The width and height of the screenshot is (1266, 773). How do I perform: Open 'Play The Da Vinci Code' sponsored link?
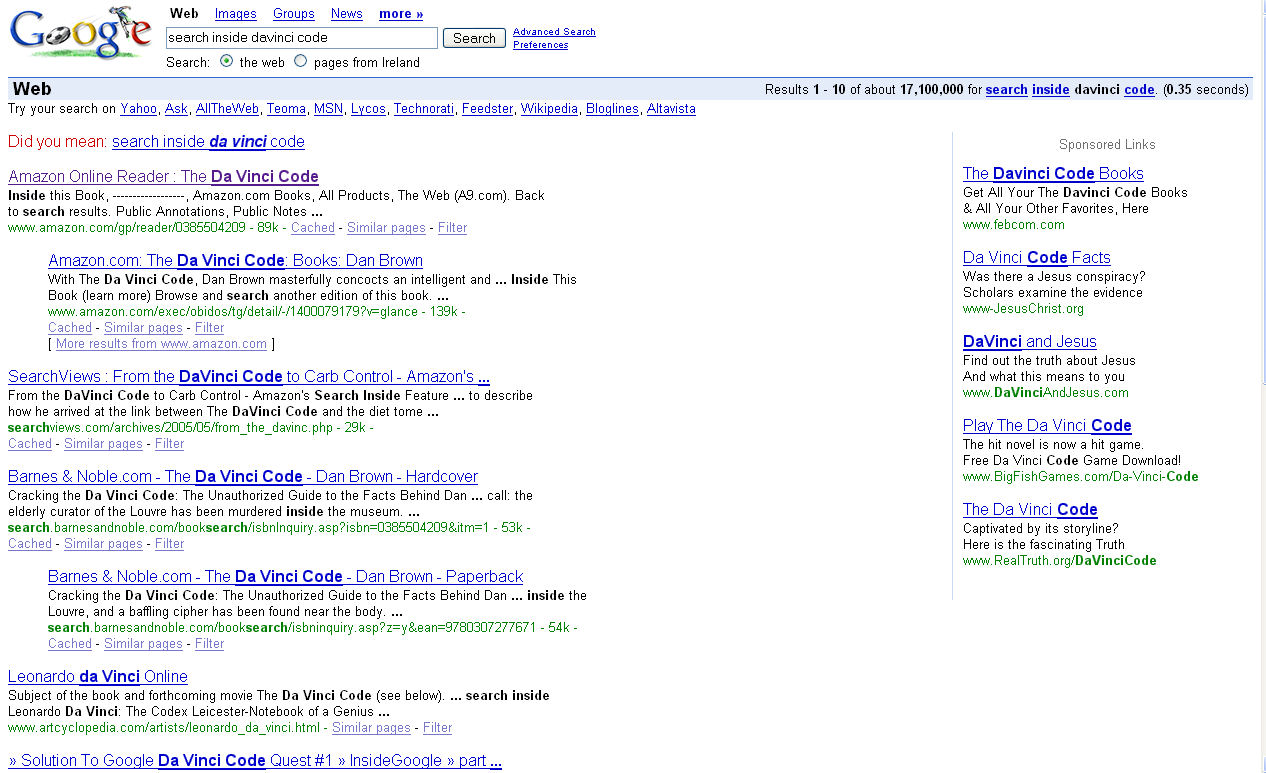1047,426
